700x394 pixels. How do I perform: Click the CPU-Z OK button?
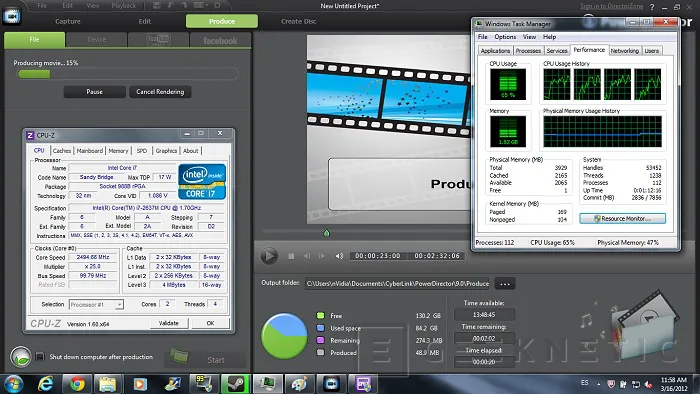point(210,323)
